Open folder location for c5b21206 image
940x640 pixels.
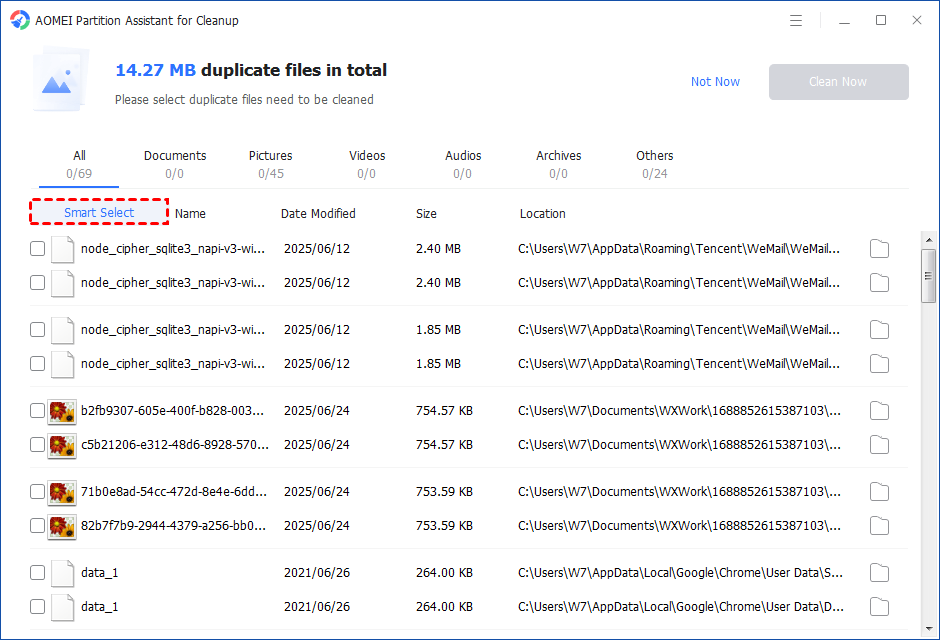point(879,445)
